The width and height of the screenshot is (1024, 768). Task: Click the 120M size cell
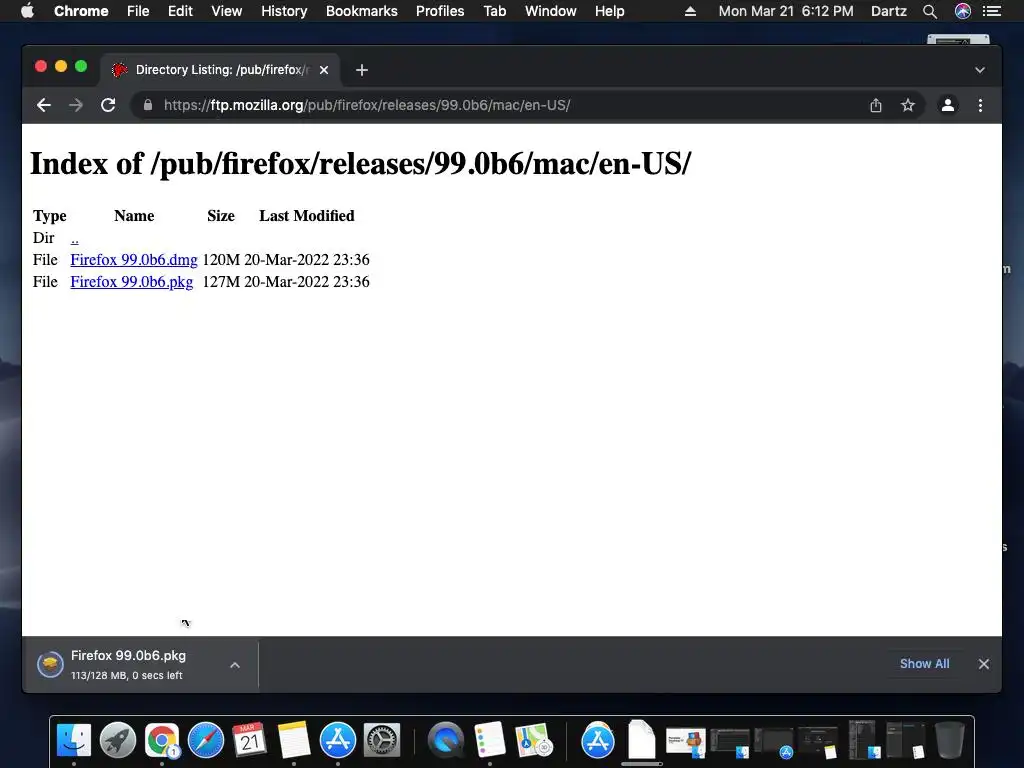point(221,260)
